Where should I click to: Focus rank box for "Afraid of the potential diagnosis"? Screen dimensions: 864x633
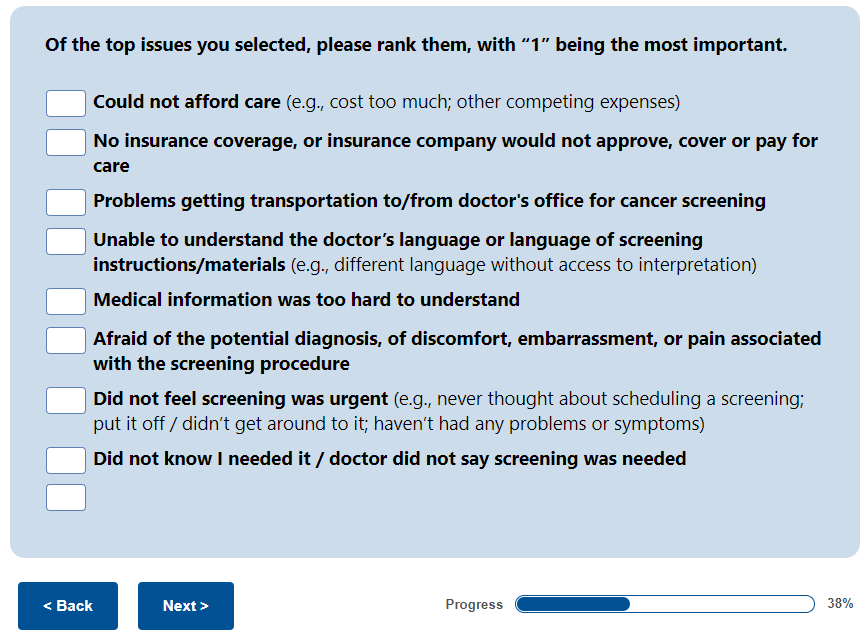pos(66,340)
